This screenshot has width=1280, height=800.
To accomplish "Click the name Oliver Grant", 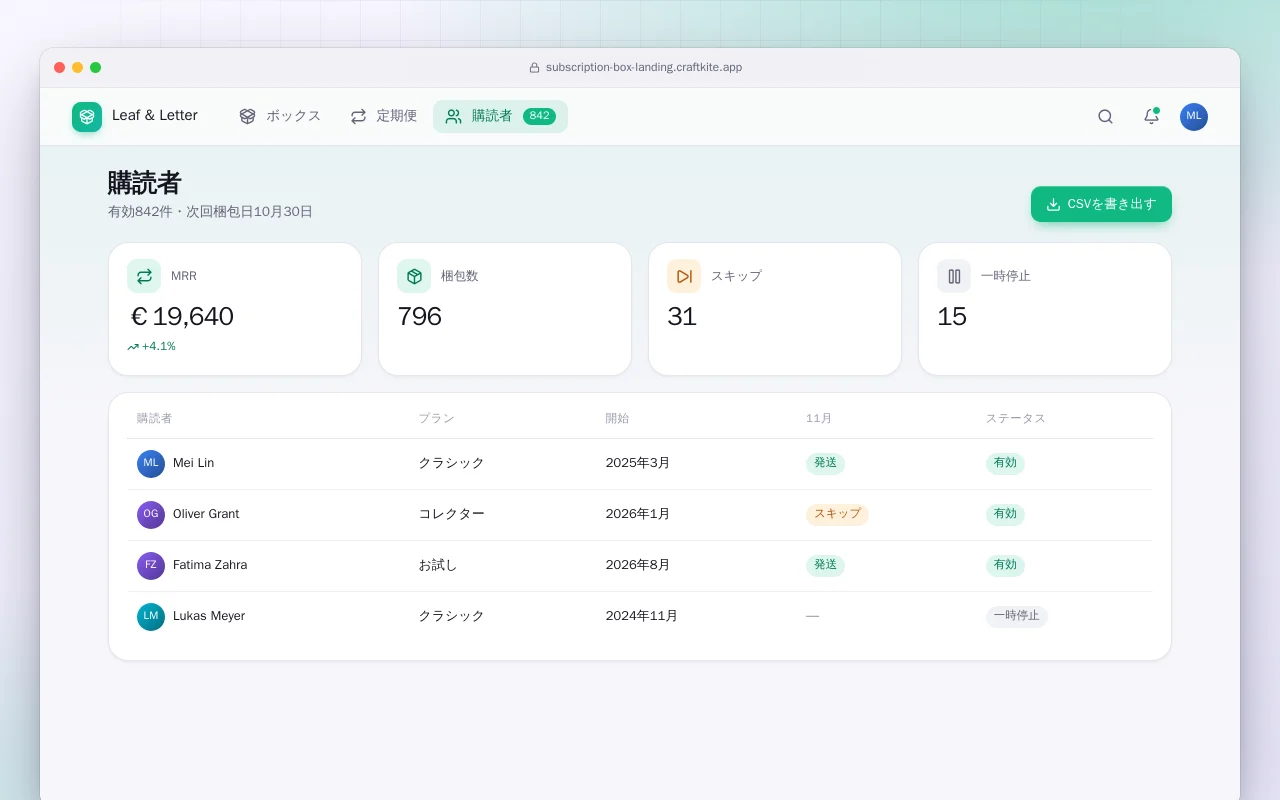I will (x=206, y=514).
